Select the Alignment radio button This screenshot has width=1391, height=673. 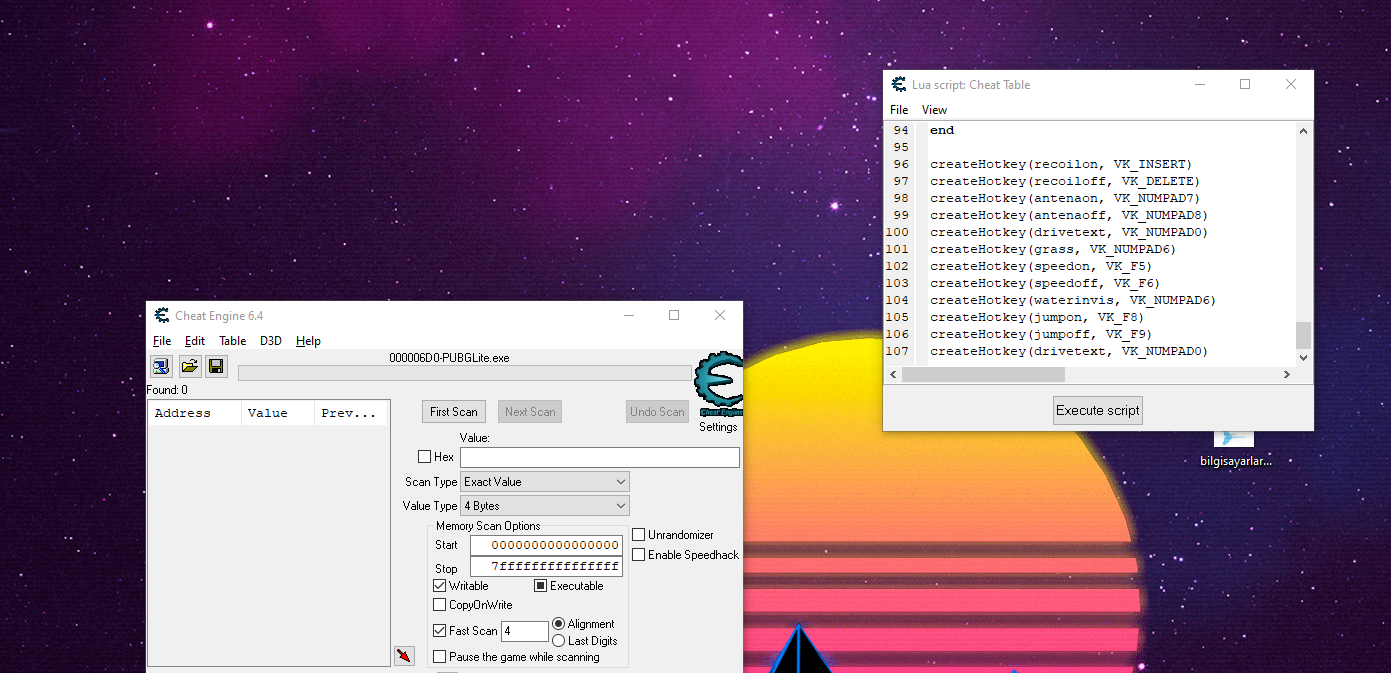tap(558, 624)
